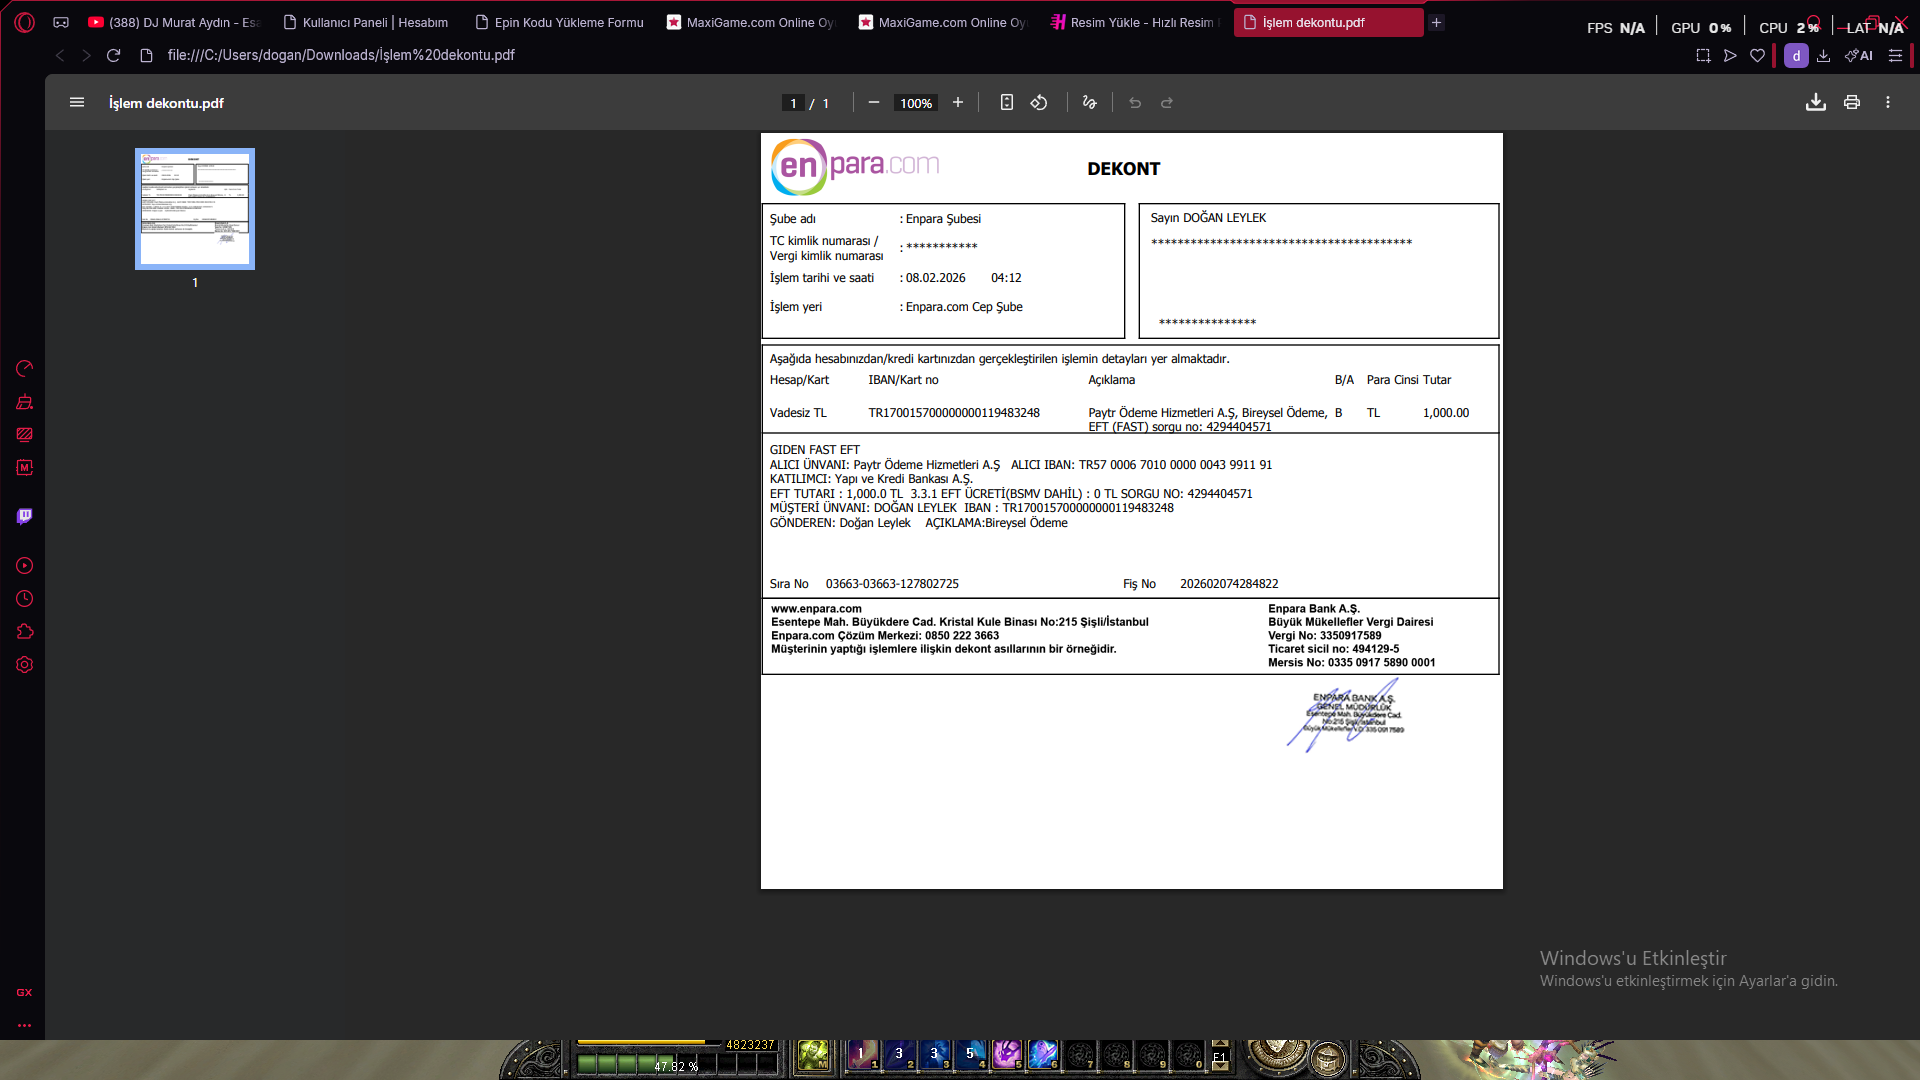Click www.enpara.com text in the footer
Screen dimensions: 1920x1080
click(816, 609)
